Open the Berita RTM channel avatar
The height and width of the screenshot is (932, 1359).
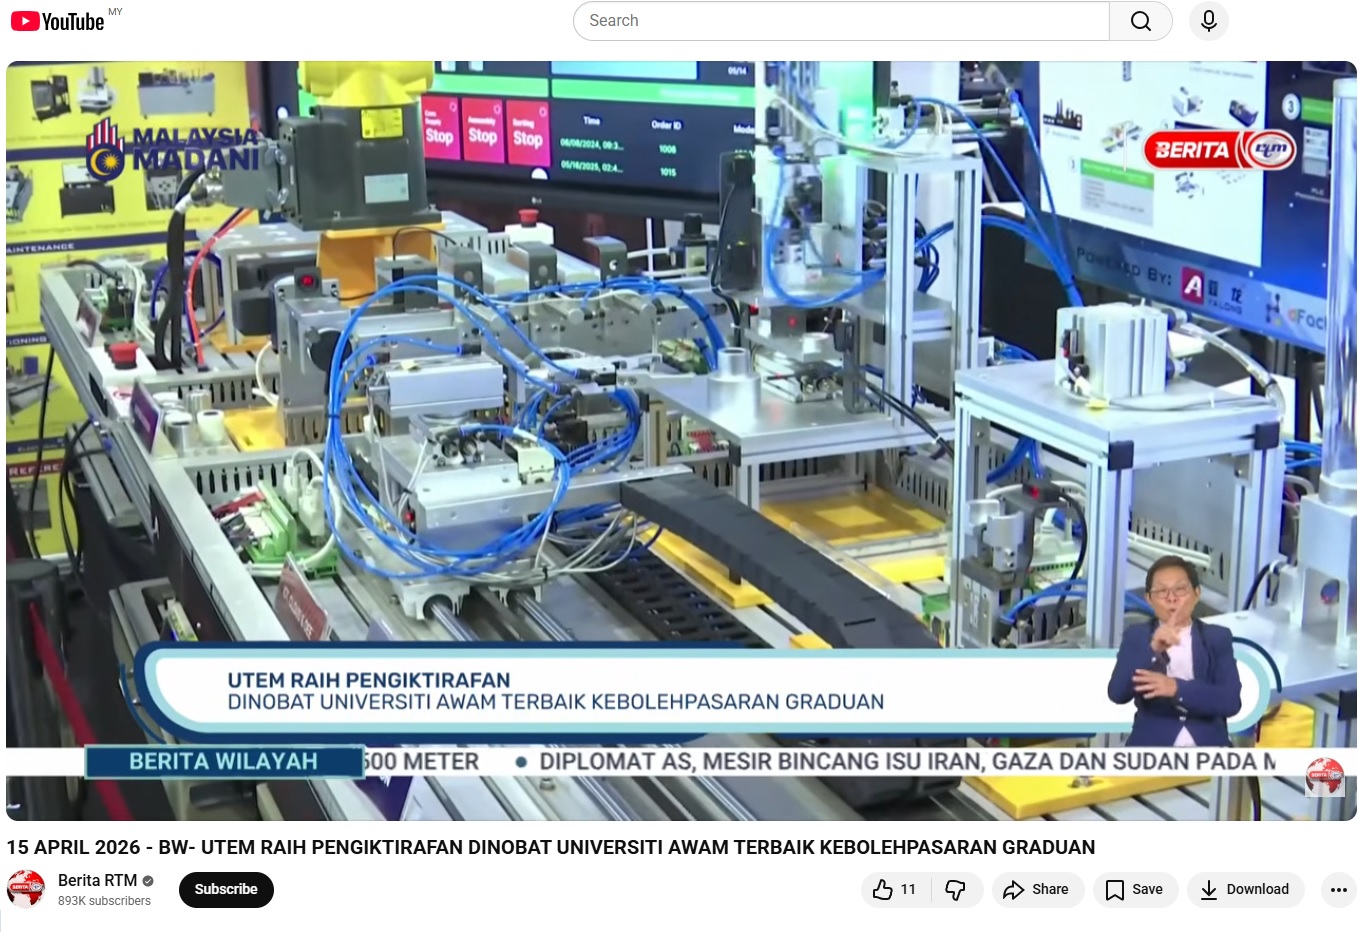tap(26, 889)
